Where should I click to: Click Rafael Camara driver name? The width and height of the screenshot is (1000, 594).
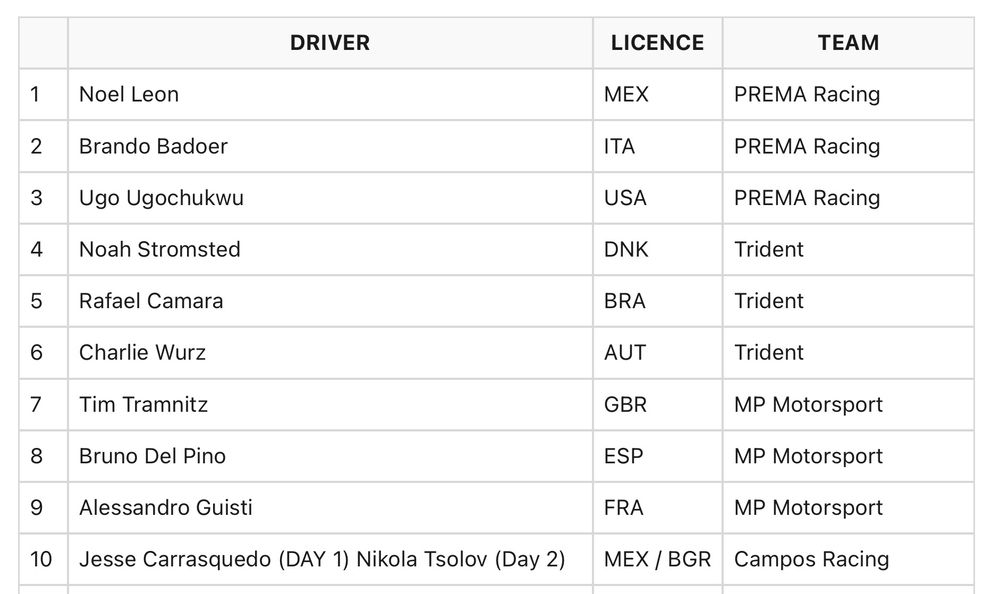coord(151,301)
